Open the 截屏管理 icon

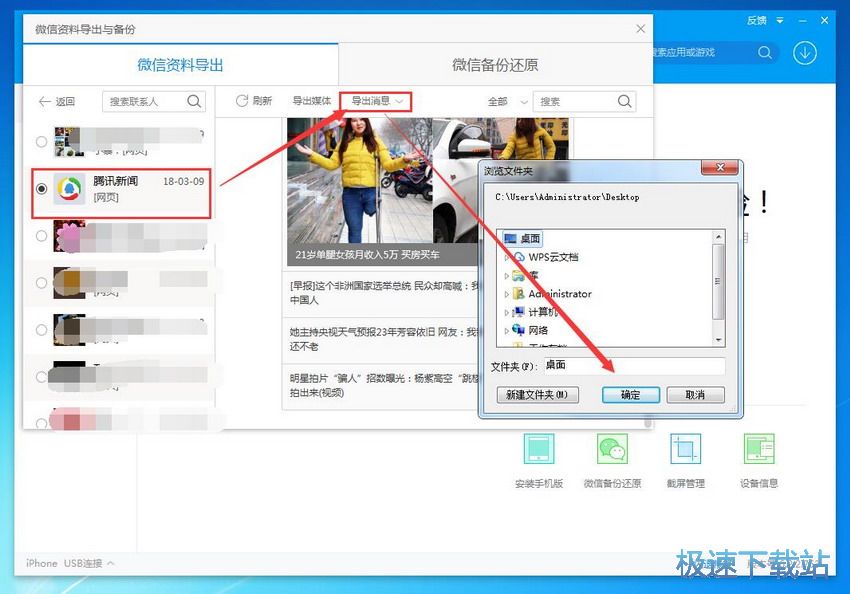[x=686, y=449]
